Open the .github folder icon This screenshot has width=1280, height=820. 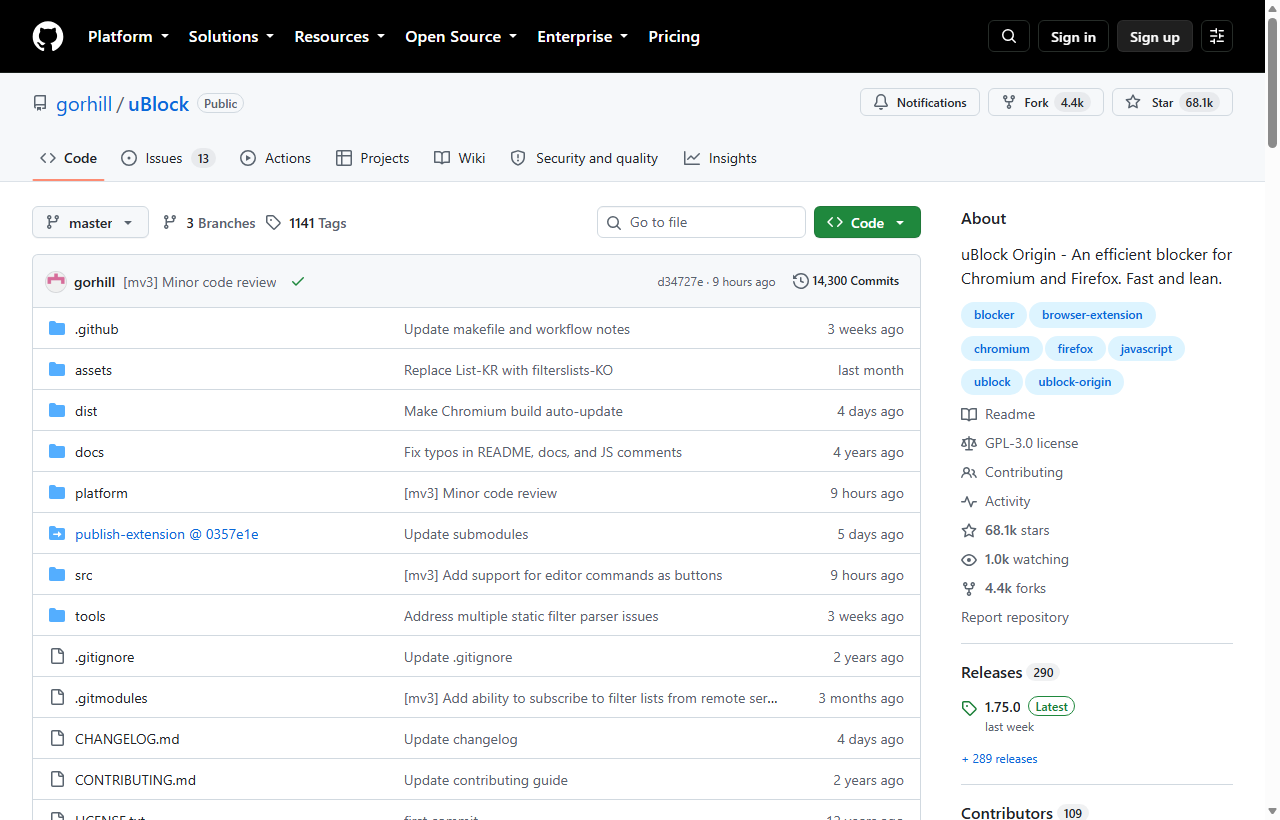click(x=57, y=329)
